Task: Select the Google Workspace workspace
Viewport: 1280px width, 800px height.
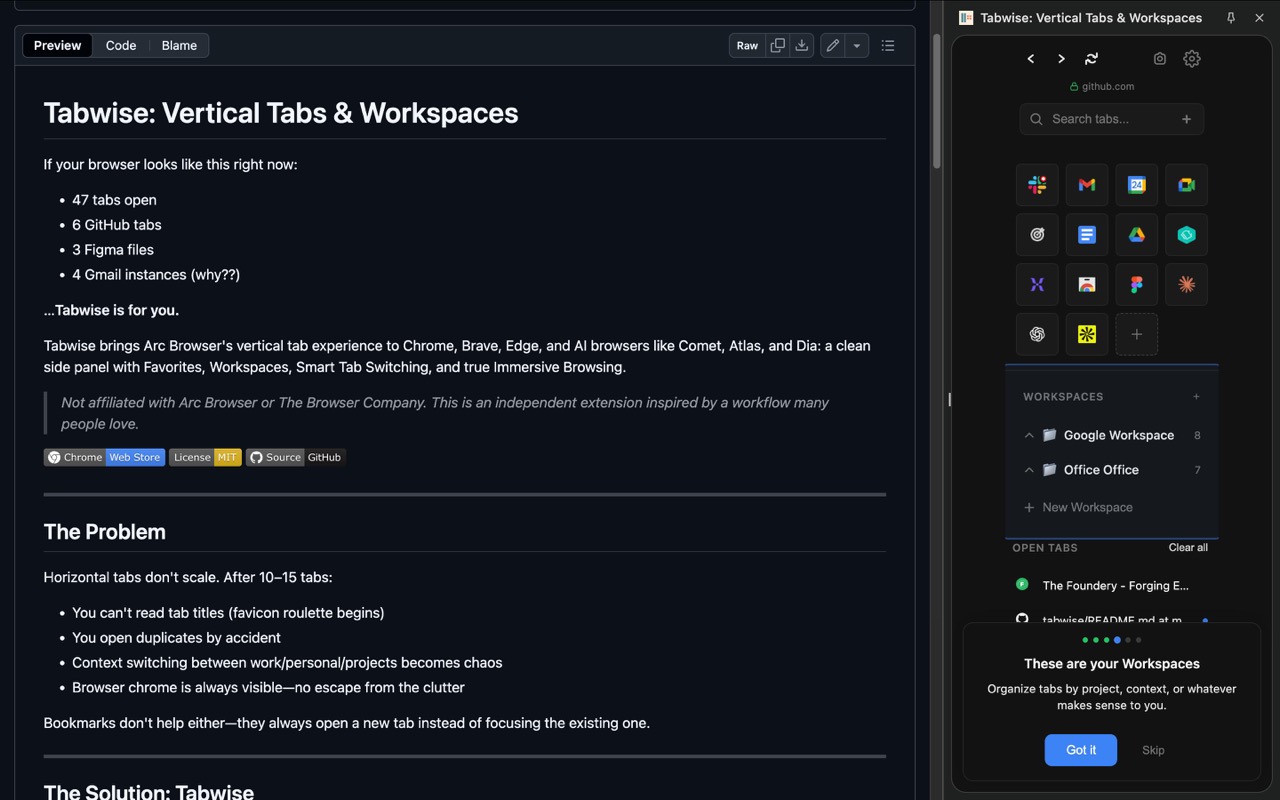Action: click(1112, 435)
